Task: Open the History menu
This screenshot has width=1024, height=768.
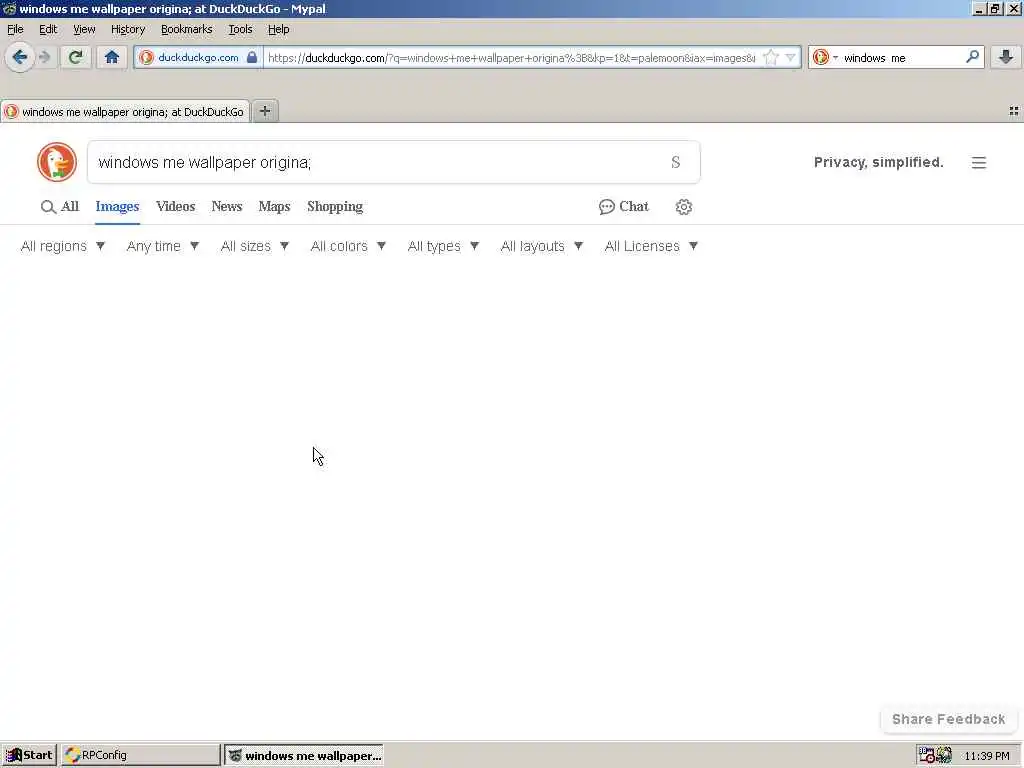Action: click(128, 29)
